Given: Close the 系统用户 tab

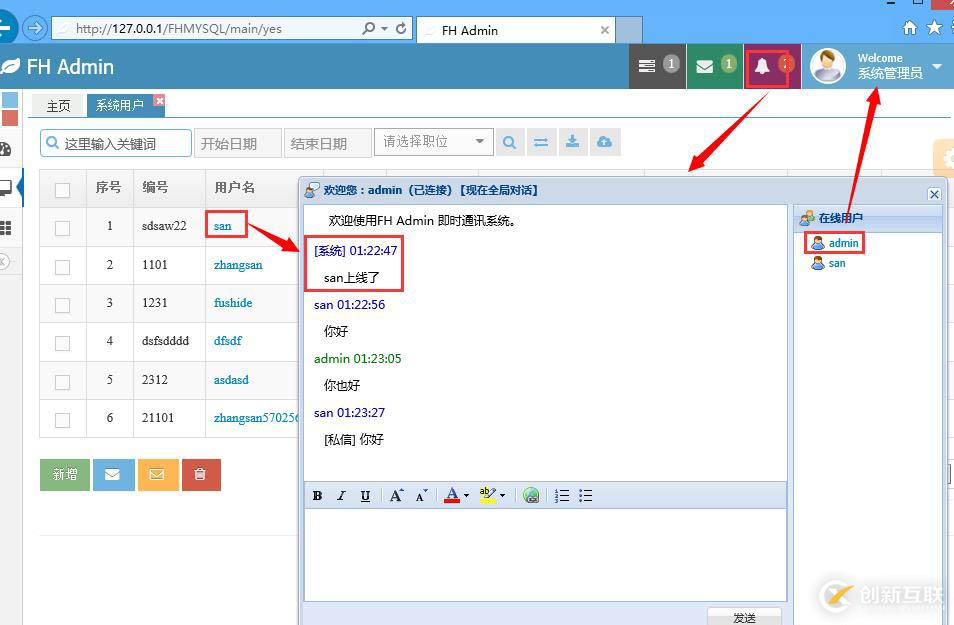Looking at the screenshot, I should tap(159, 100).
